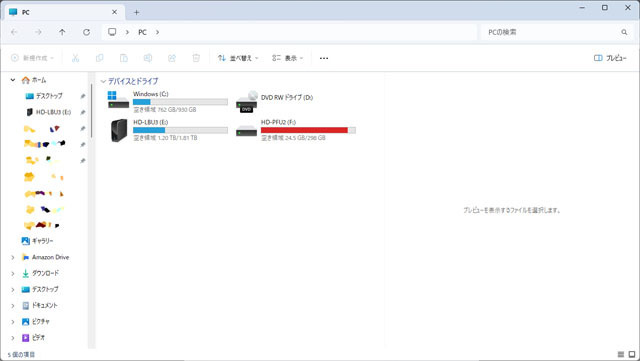640x361 pixels.
Task: Click PC in the address breadcrumb
Action: pos(142,32)
